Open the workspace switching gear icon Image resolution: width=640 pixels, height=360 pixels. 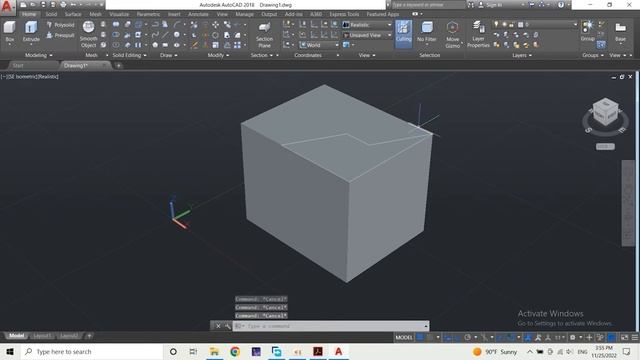pos(573,337)
